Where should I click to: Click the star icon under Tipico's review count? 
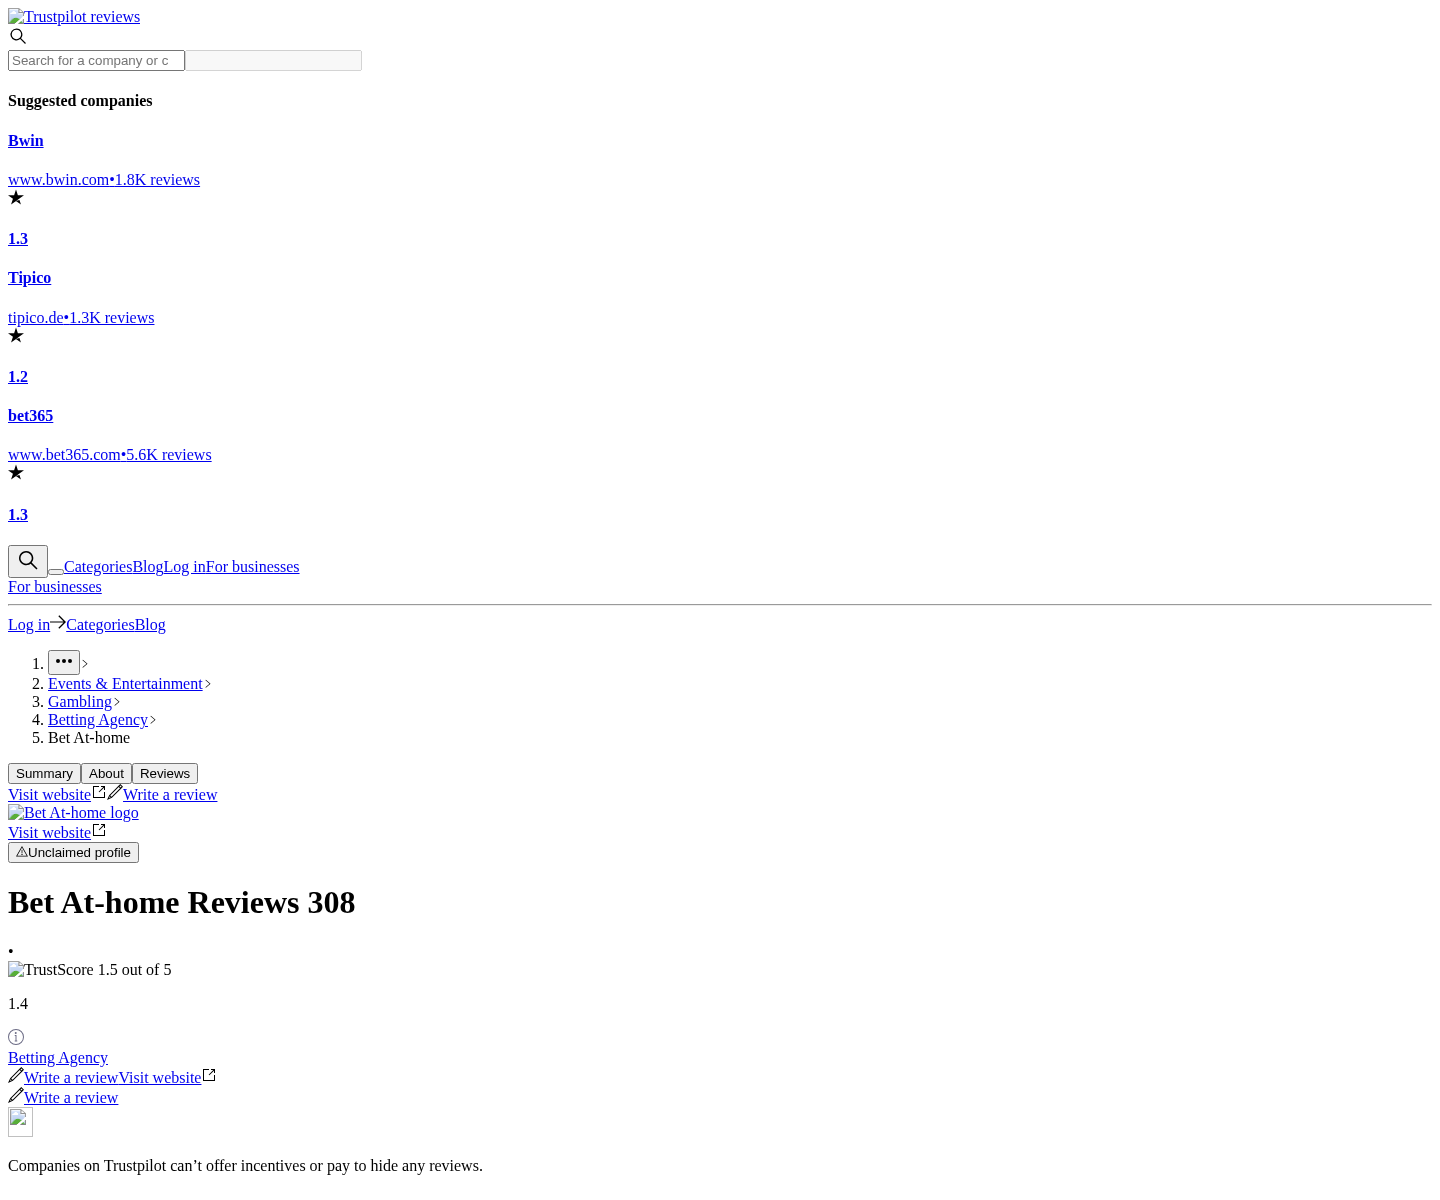[16, 336]
